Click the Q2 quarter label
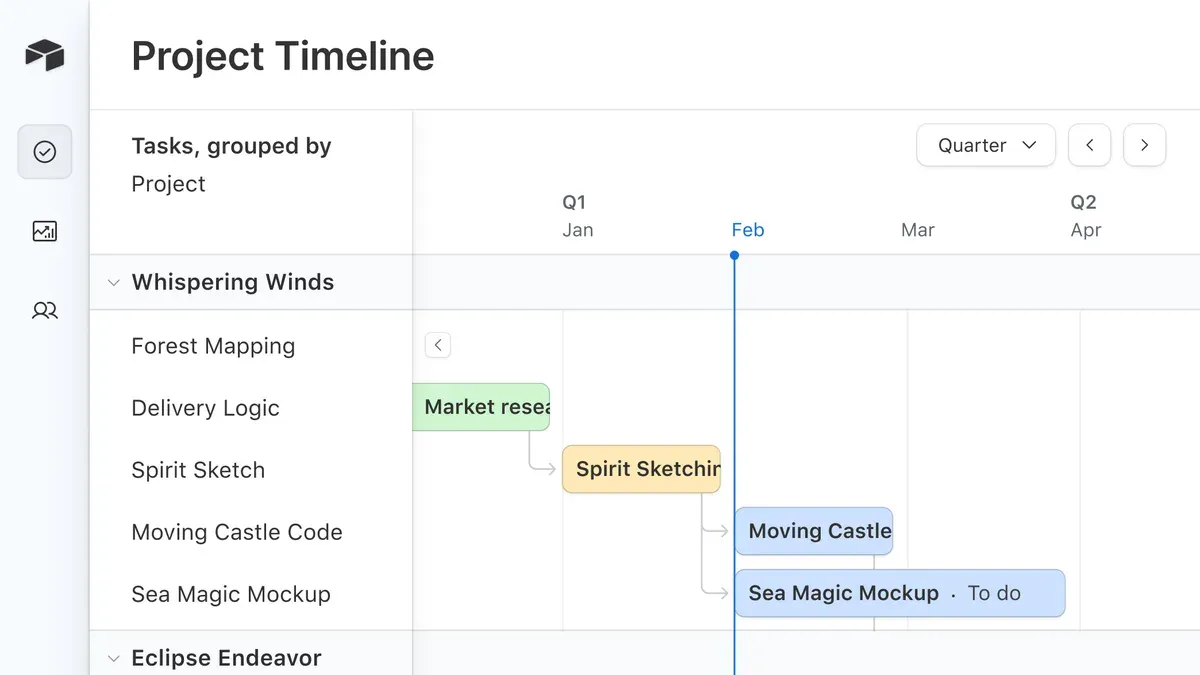Screen dimensions: 1200x675 pyautogui.click(x=1084, y=202)
